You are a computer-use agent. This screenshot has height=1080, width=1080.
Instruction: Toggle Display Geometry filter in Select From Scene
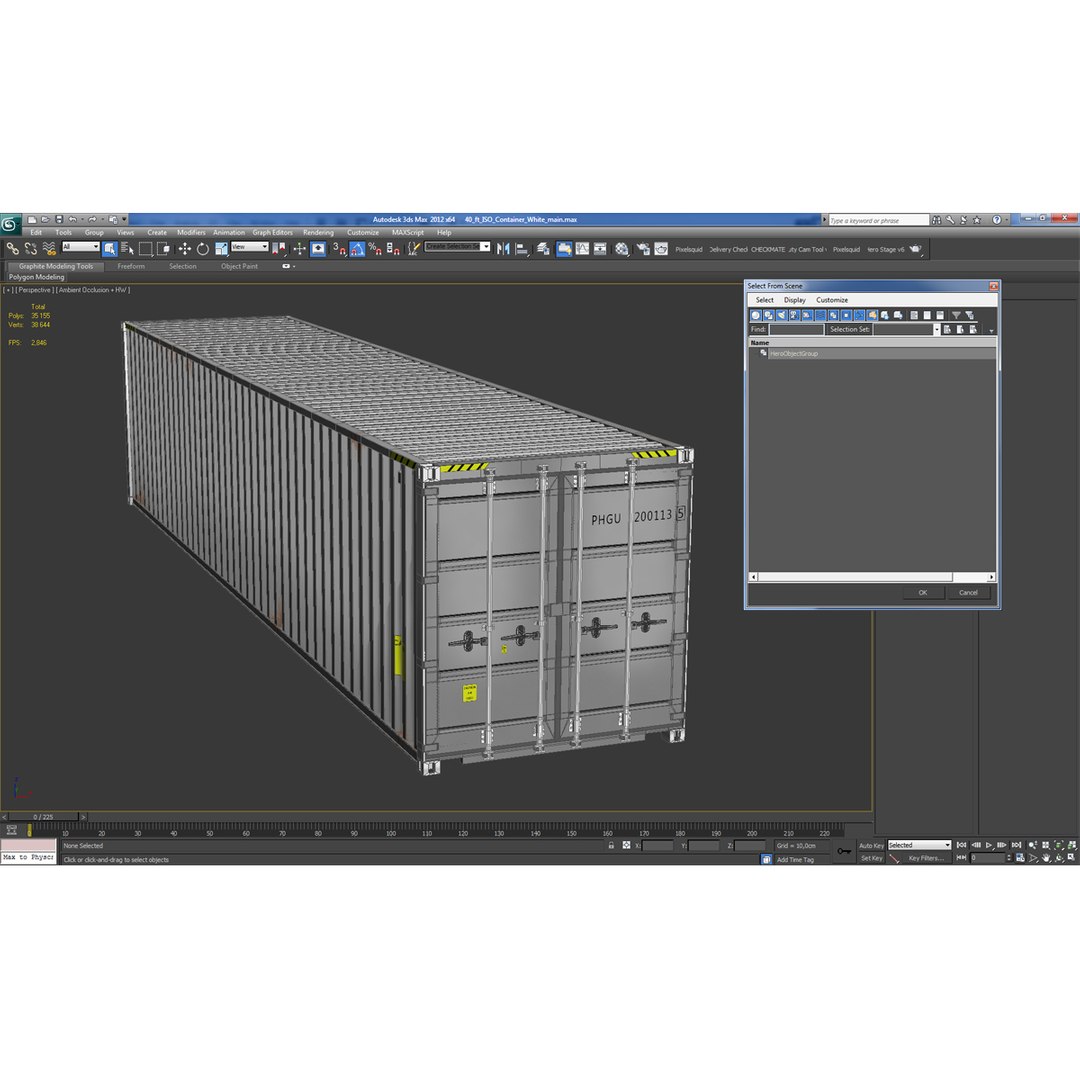tap(756, 315)
